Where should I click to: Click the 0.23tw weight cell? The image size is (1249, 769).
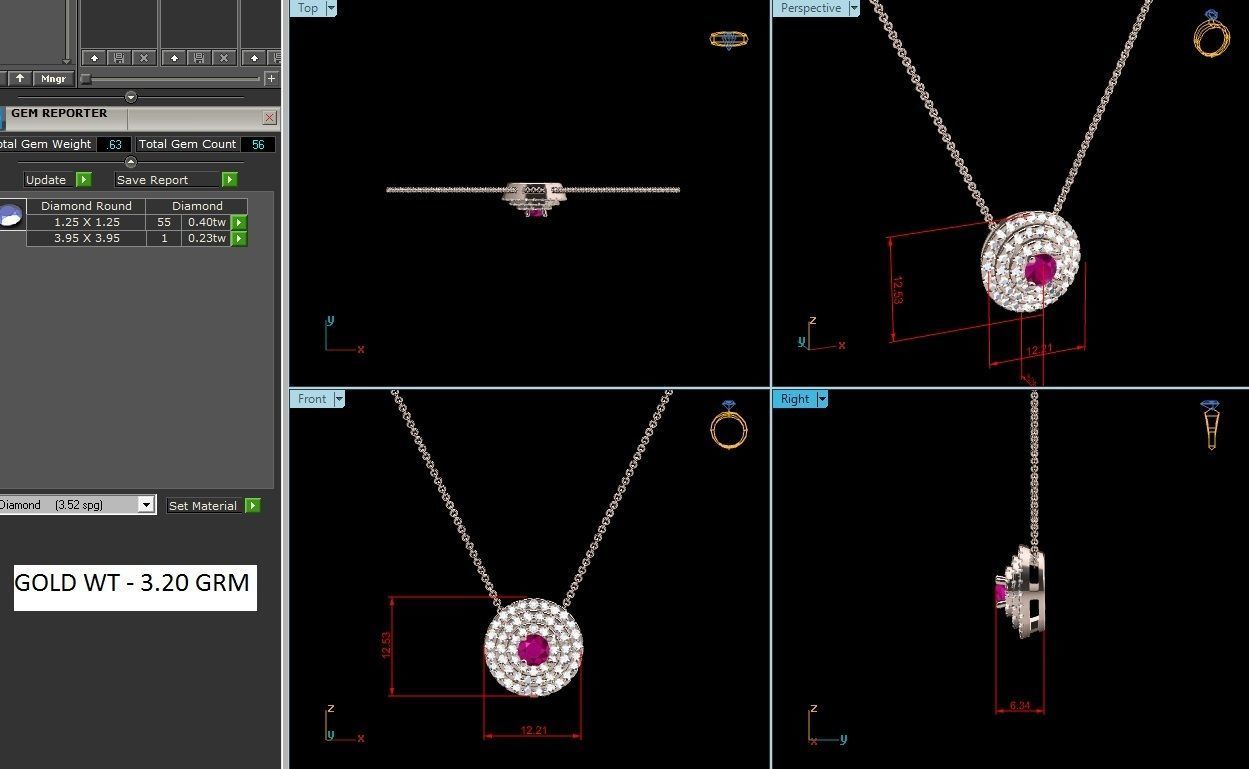pyautogui.click(x=207, y=238)
